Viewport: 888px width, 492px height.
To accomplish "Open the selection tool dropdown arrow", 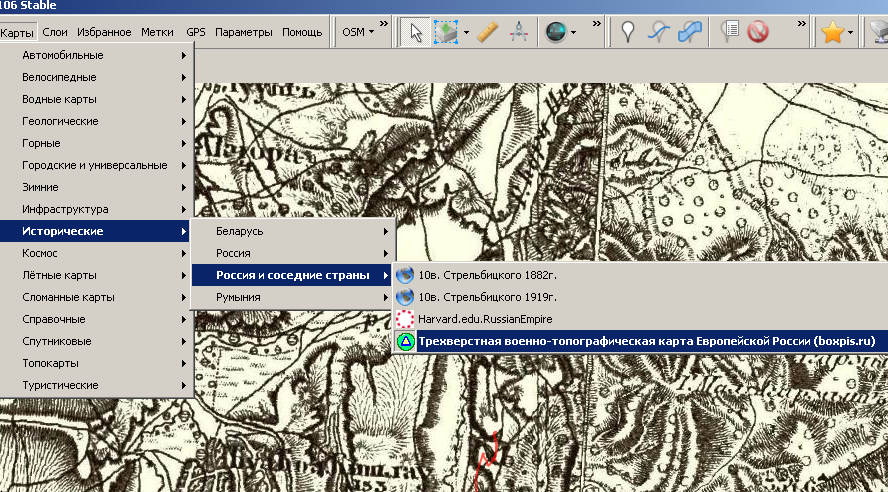I will [466, 32].
